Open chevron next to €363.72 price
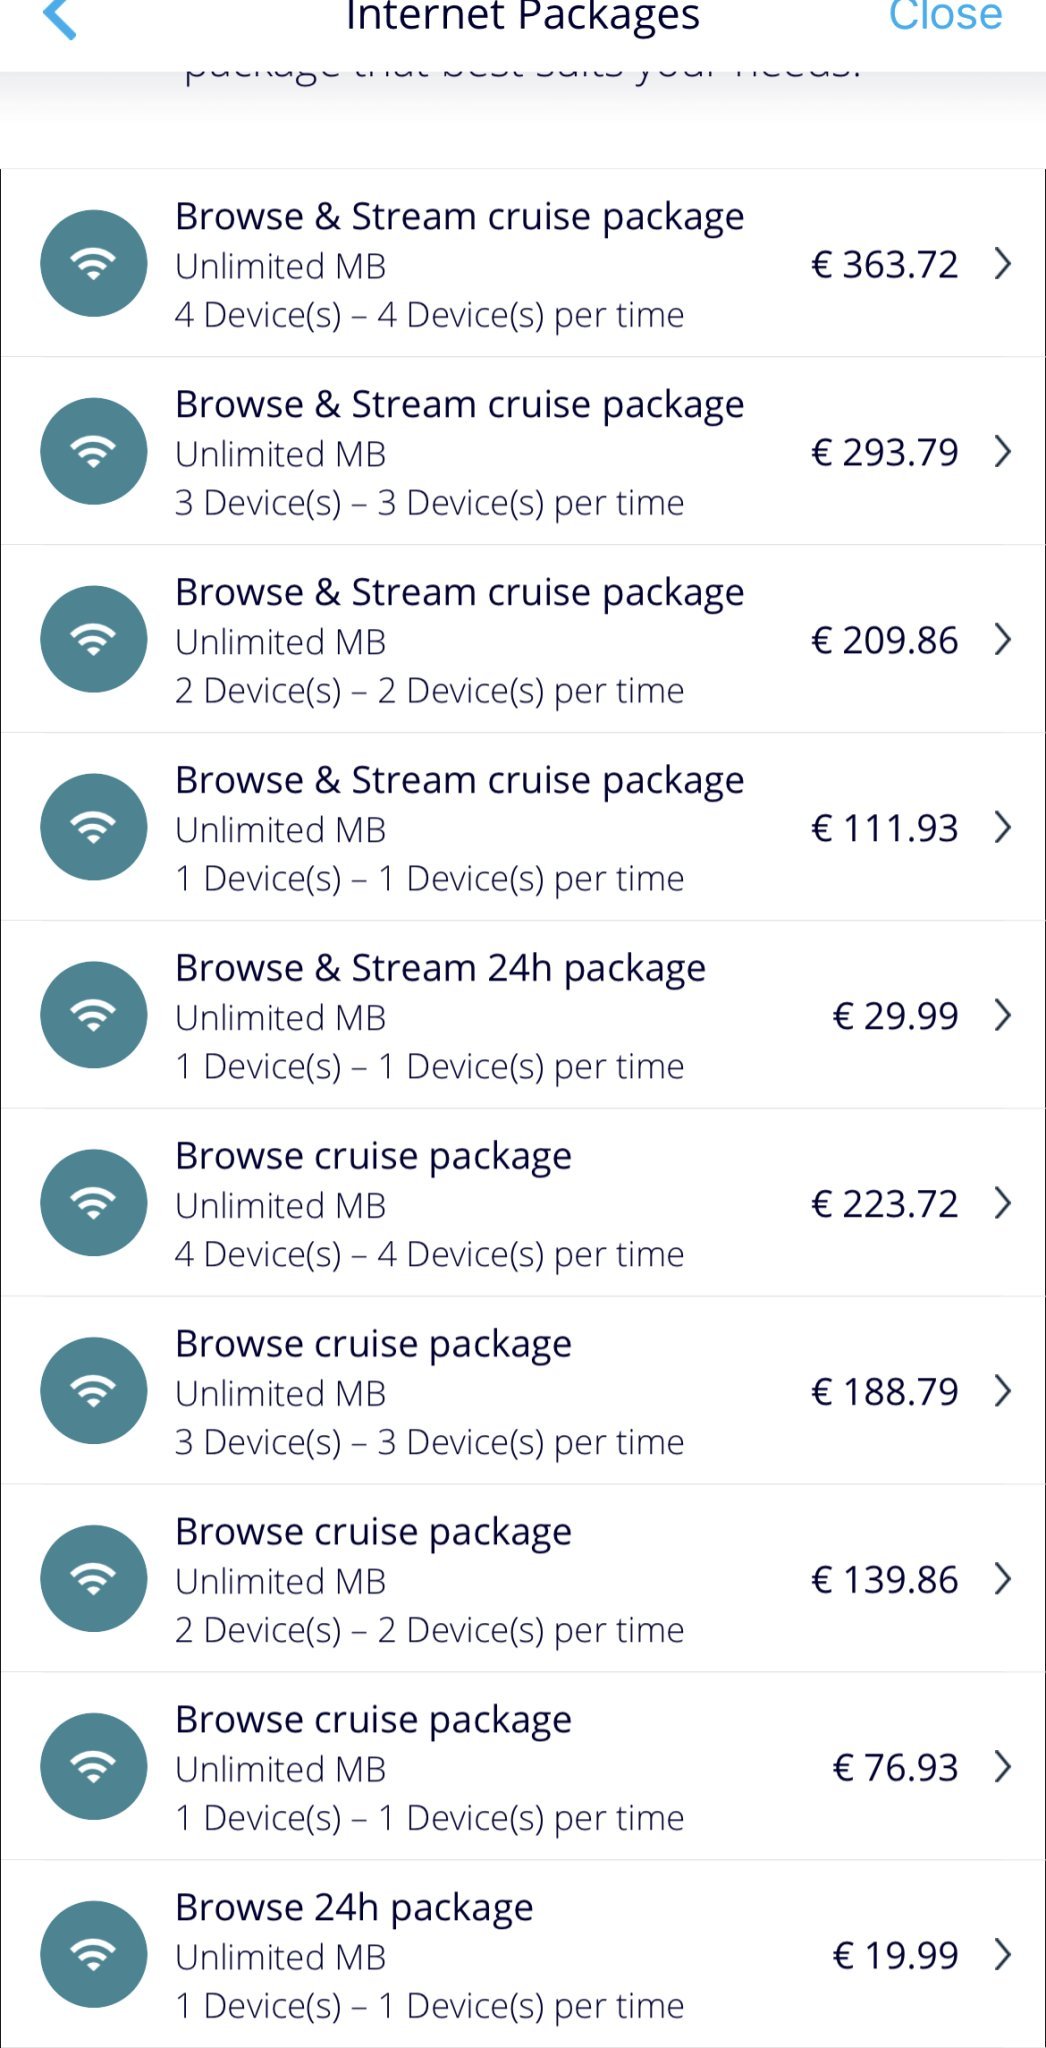This screenshot has height=2048, width=1046. tap(1003, 264)
